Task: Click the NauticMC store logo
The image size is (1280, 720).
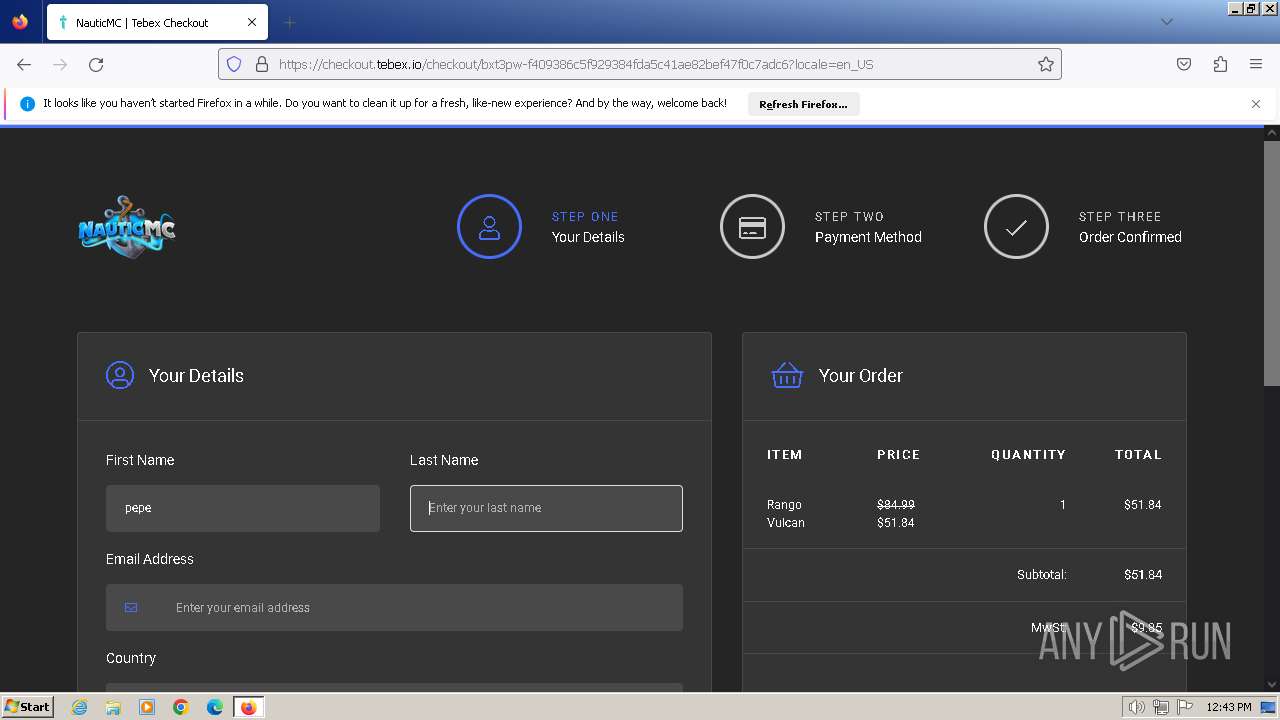Action: pyautogui.click(x=127, y=226)
